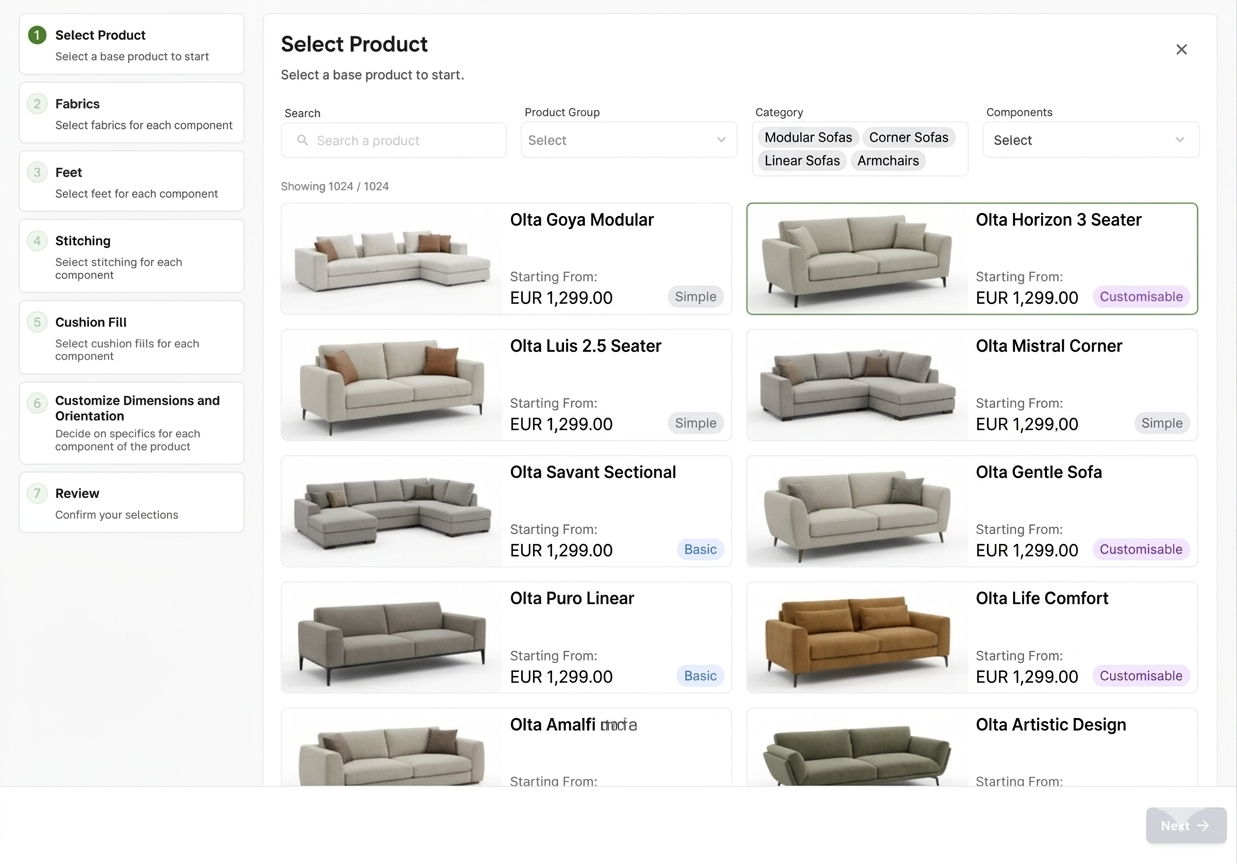Go to the Fabrics step in sidebar
Image resolution: width=1237 pixels, height=864 pixels.
131,112
